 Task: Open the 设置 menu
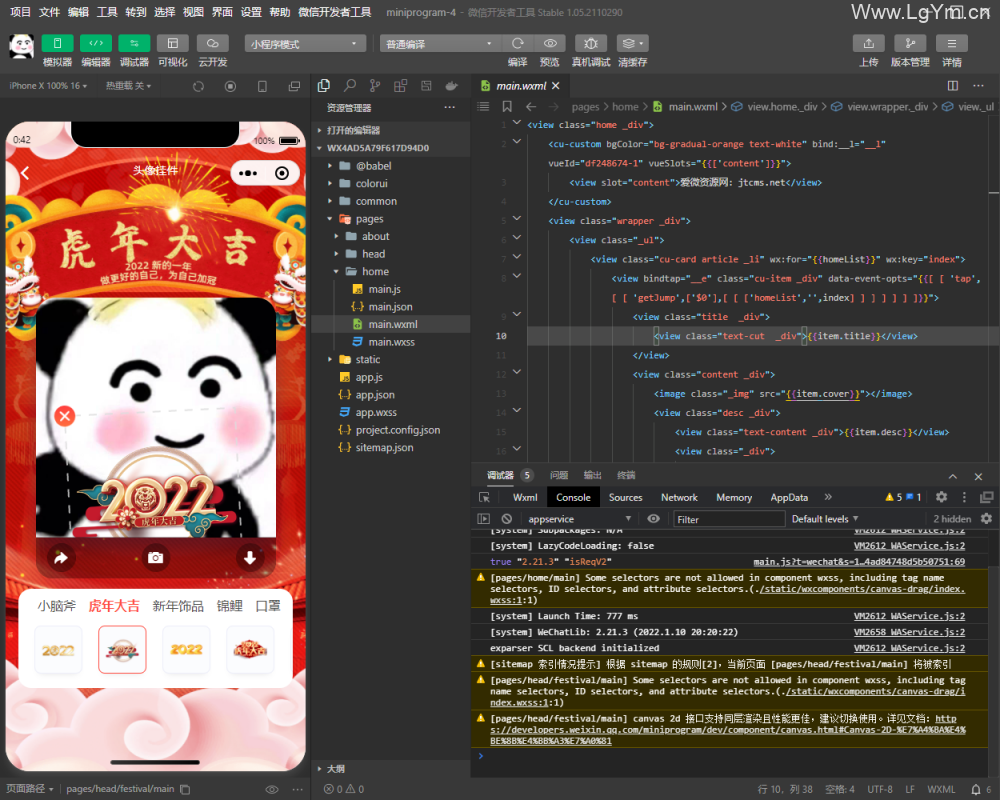(x=251, y=12)
